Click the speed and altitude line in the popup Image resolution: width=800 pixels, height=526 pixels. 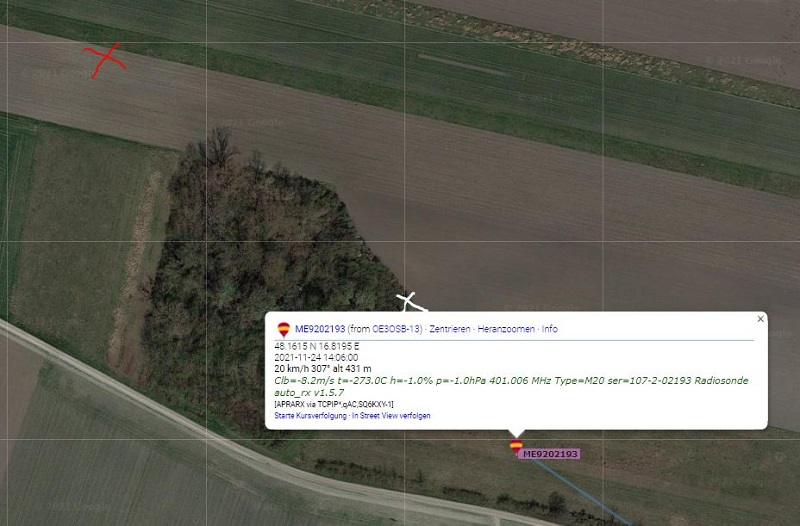[x=323, y=369]
